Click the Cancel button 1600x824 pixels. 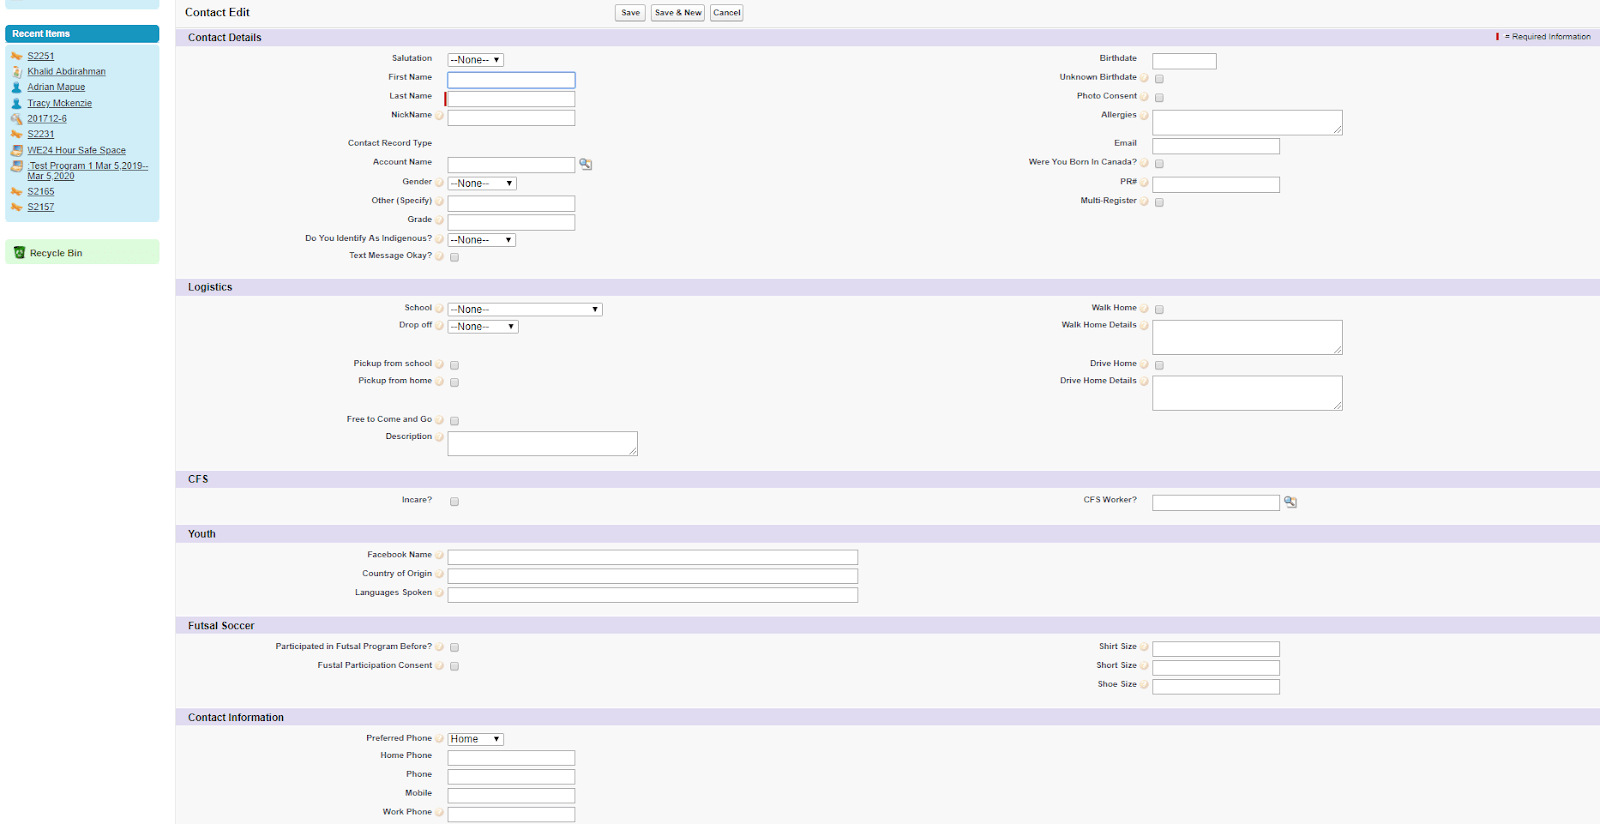click(x=726, y=13)
